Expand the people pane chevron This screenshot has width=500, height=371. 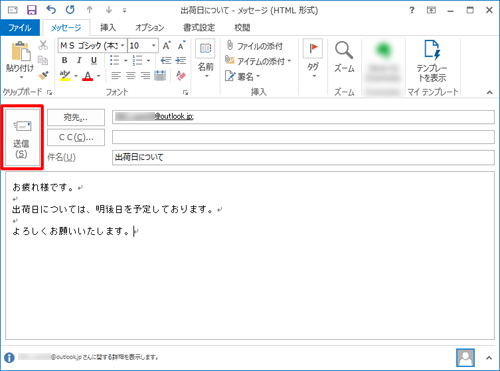[x=489, y=358]
